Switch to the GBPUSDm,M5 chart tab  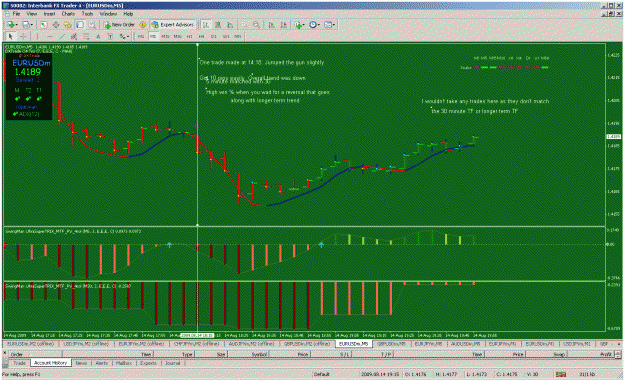[x=391, y=344]
